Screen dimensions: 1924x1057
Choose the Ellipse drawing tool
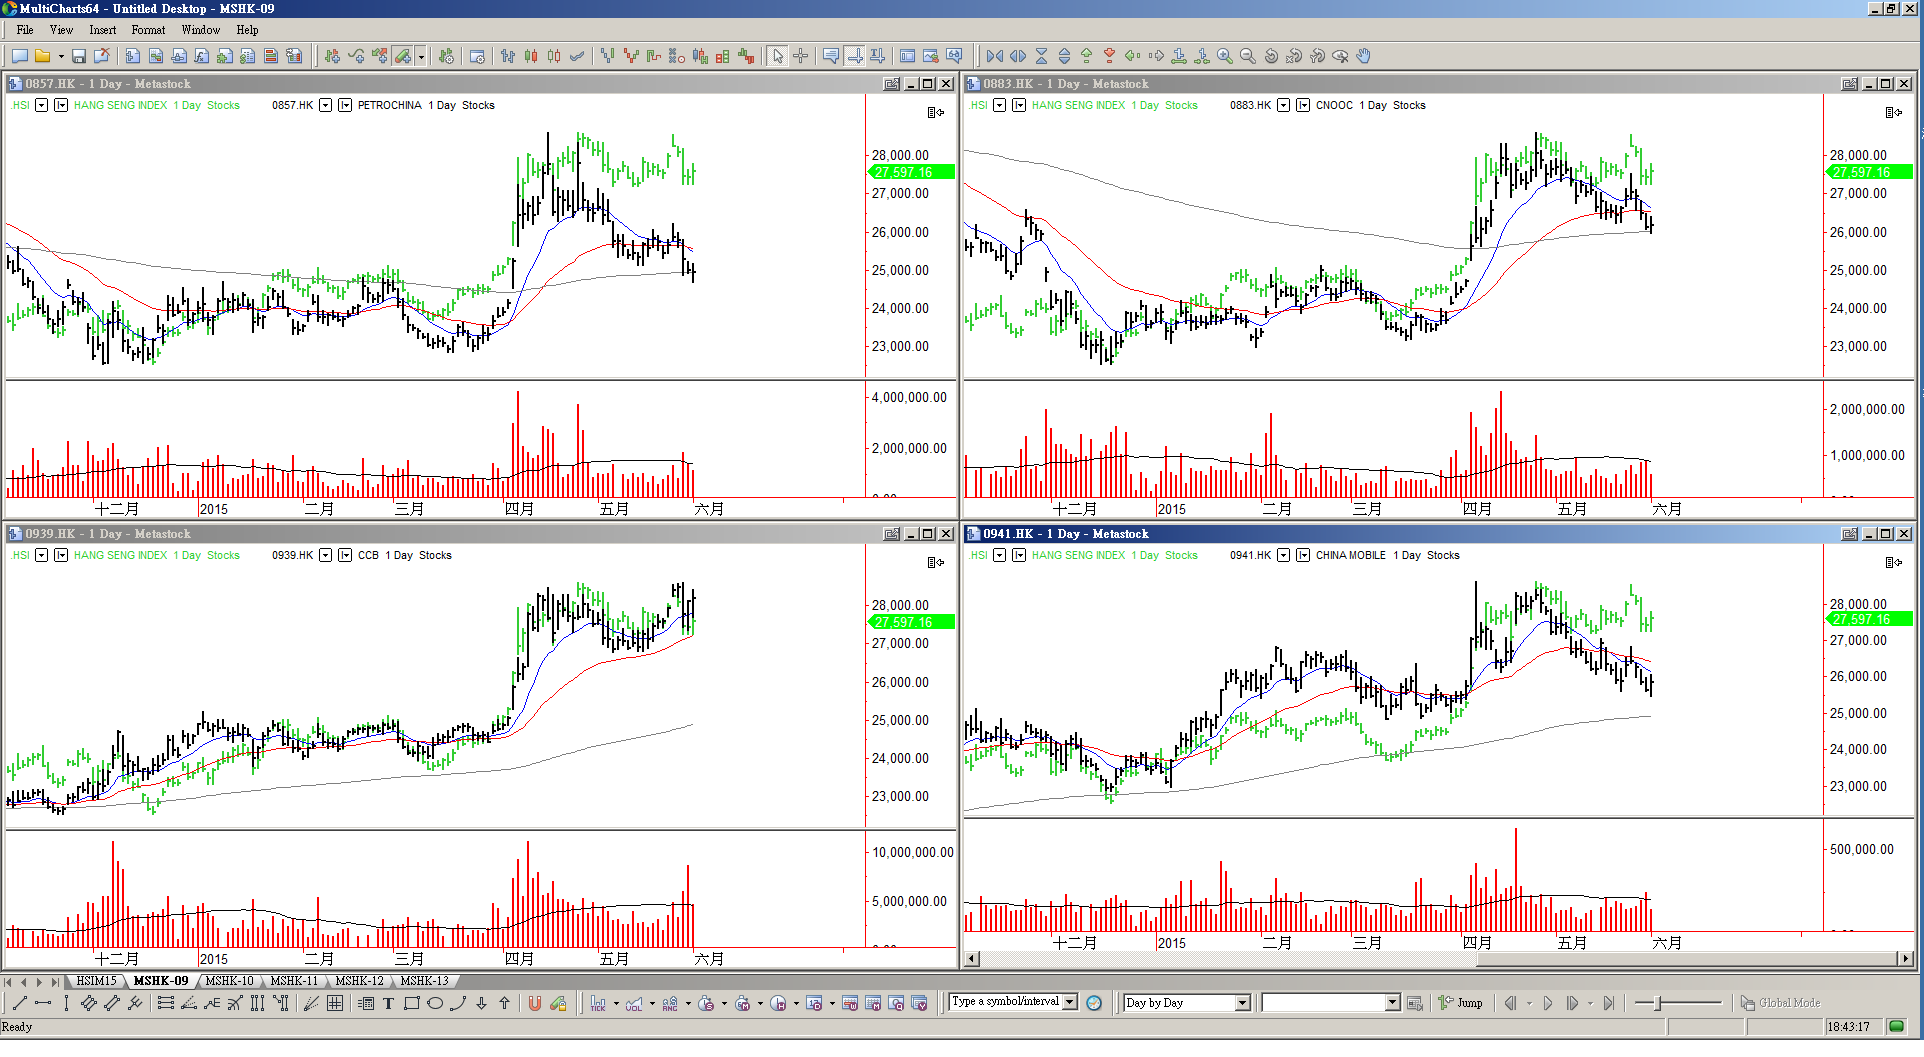tap(435, 1003)
